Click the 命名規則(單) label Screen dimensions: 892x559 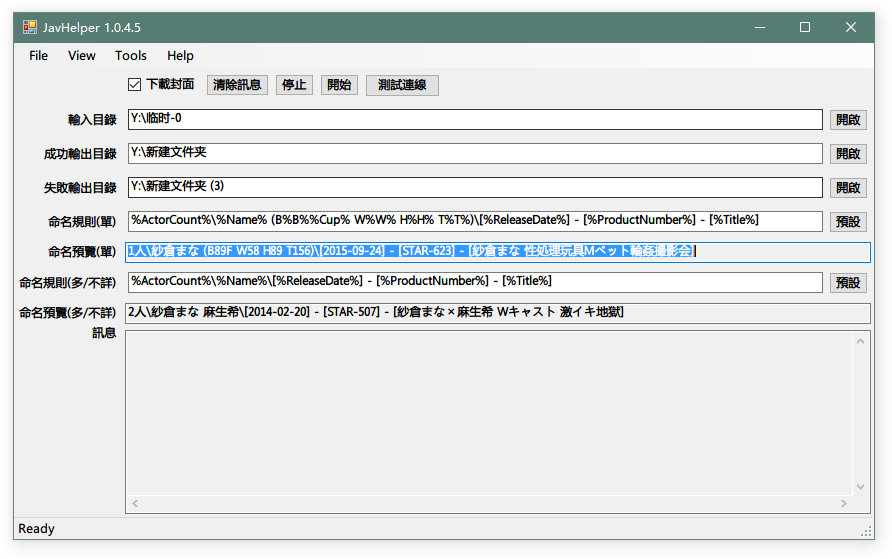click(x=82, y=222)
